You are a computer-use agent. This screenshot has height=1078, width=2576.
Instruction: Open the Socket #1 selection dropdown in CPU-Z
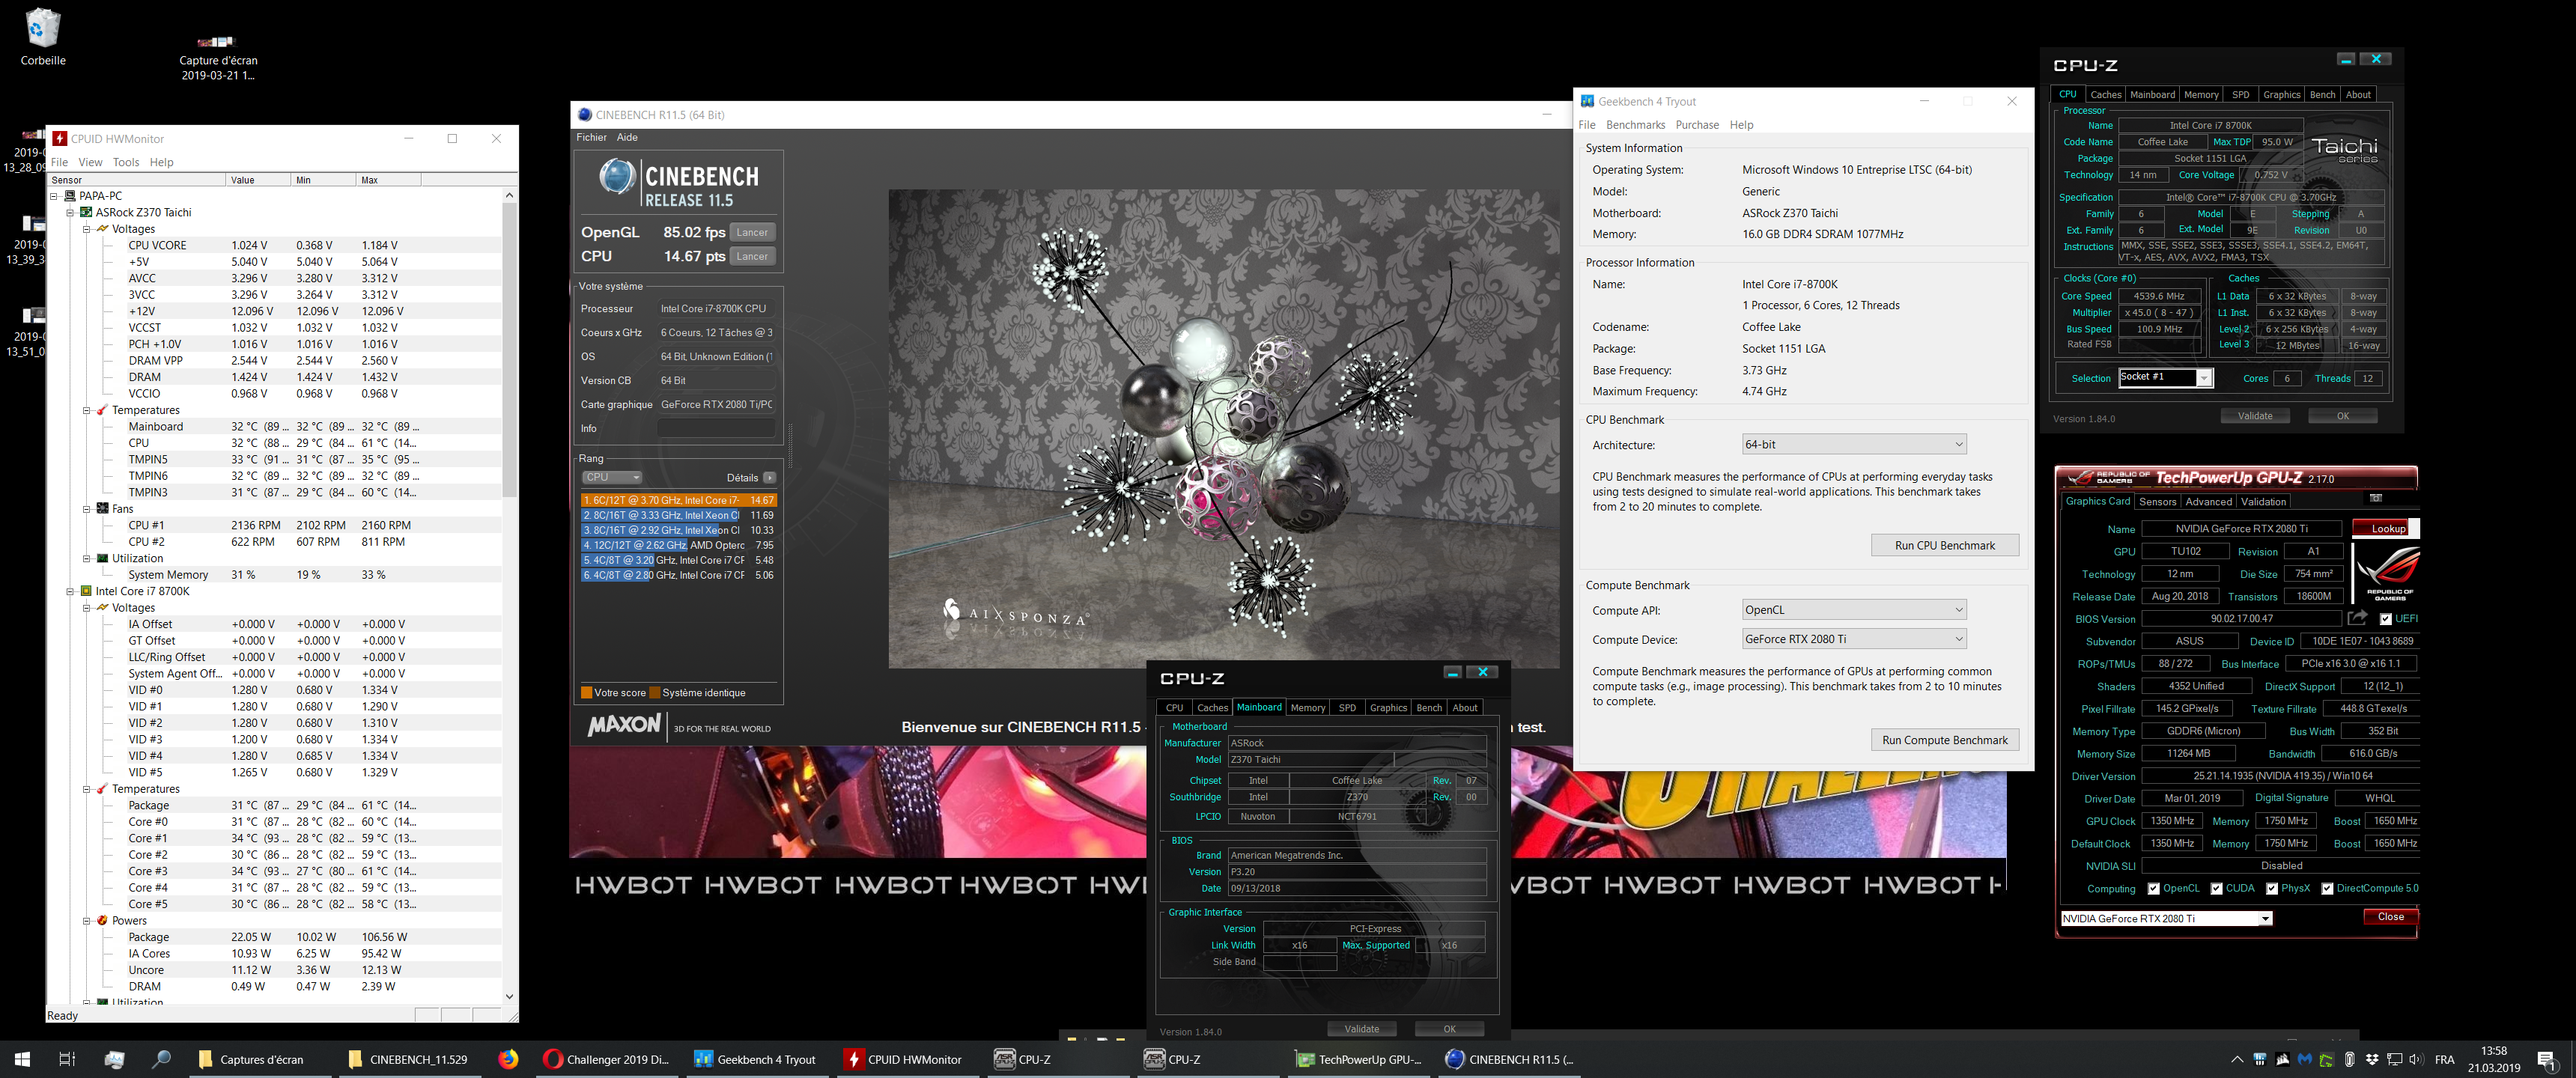pos(2165,377)
